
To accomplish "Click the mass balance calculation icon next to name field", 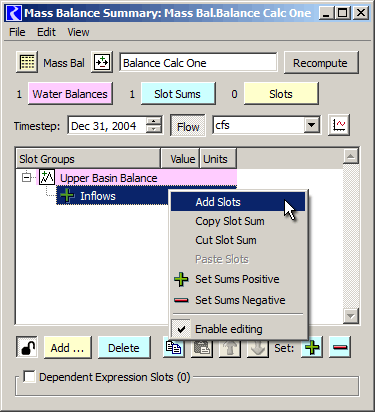I will click(x=102, y=62).
